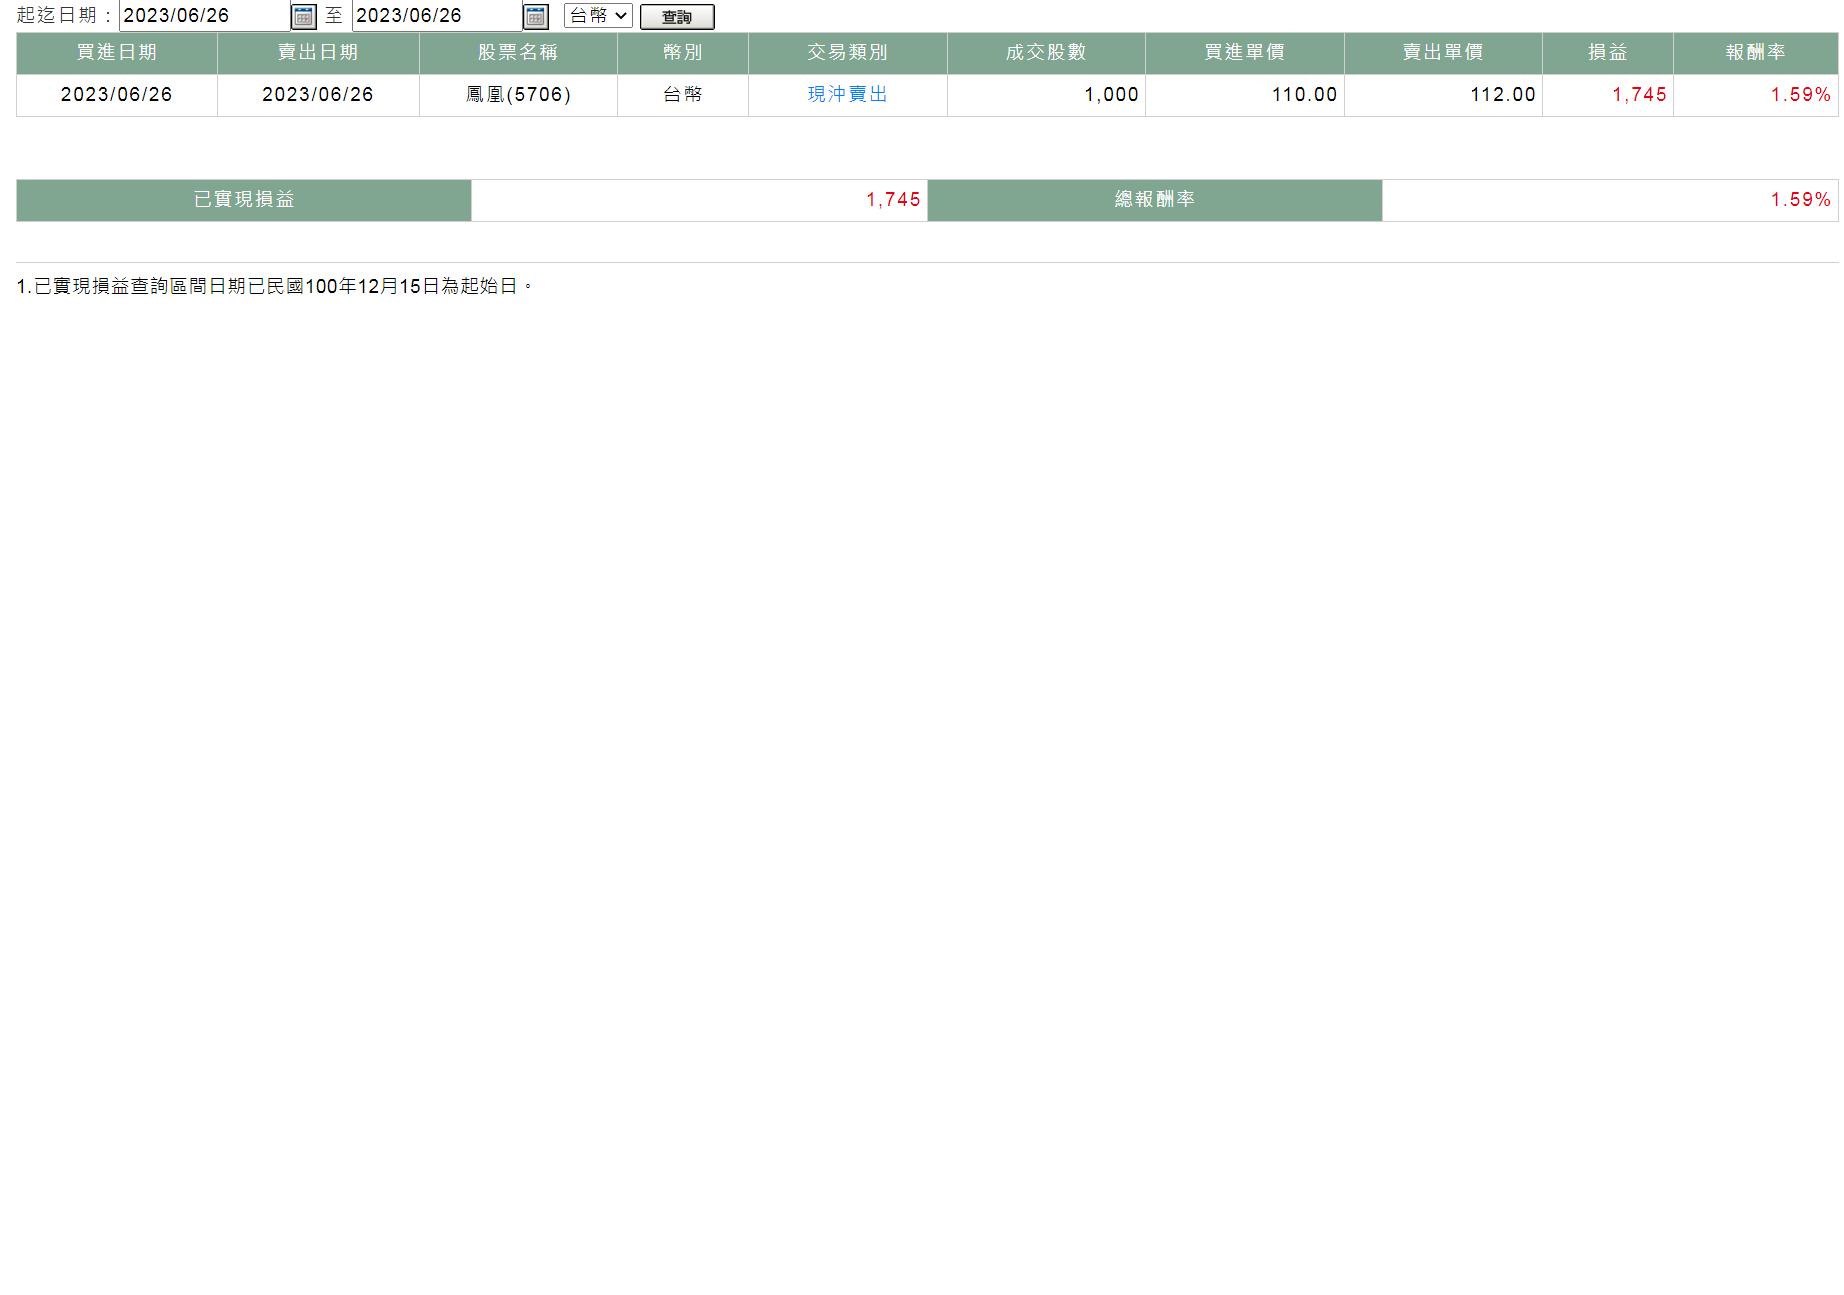
Task: Select the 已實現損益 summary label
Action: [244, 200]
